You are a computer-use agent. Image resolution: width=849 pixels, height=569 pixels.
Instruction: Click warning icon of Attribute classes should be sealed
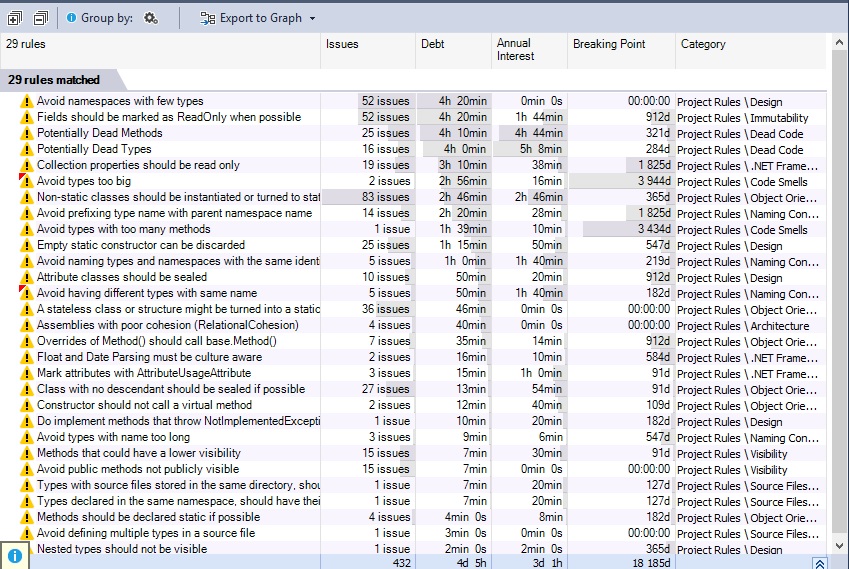[26, 277]
